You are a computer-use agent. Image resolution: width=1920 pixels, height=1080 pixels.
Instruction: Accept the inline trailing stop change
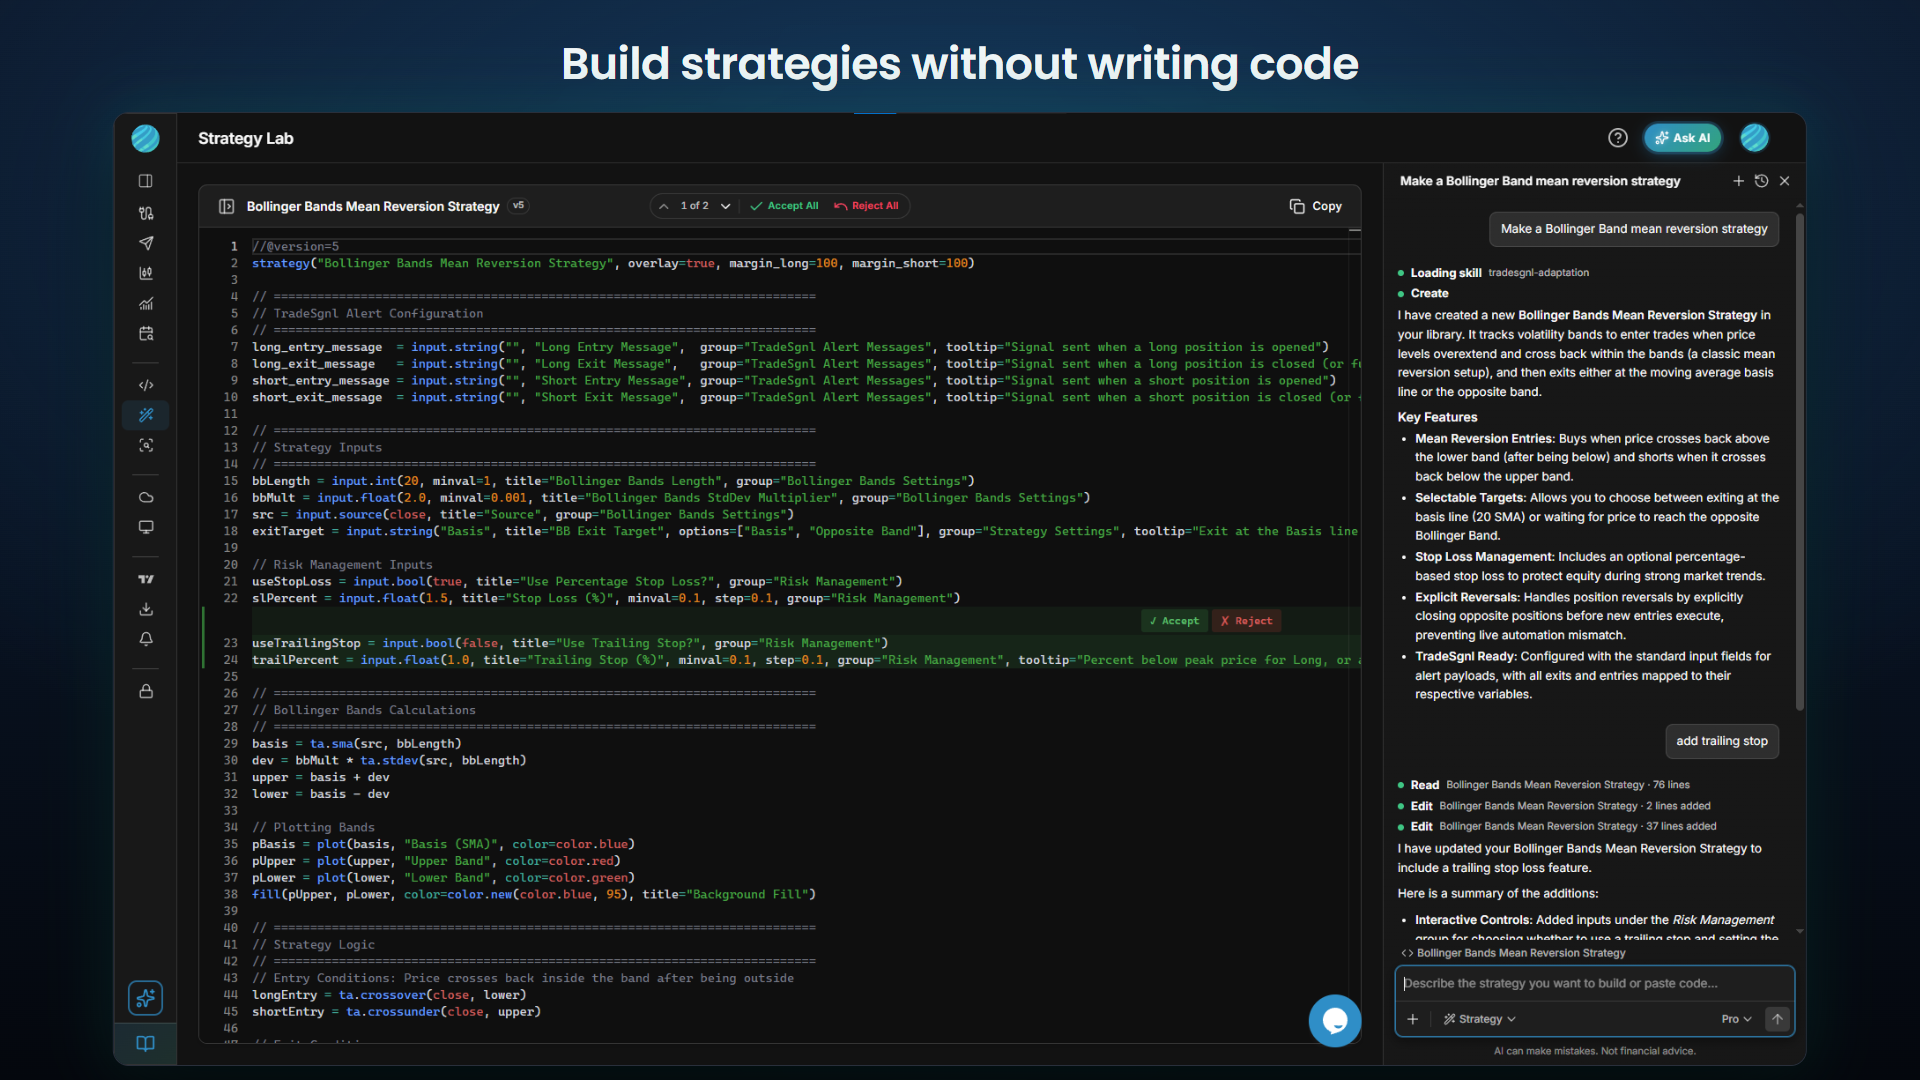(x=1175, y=621)
